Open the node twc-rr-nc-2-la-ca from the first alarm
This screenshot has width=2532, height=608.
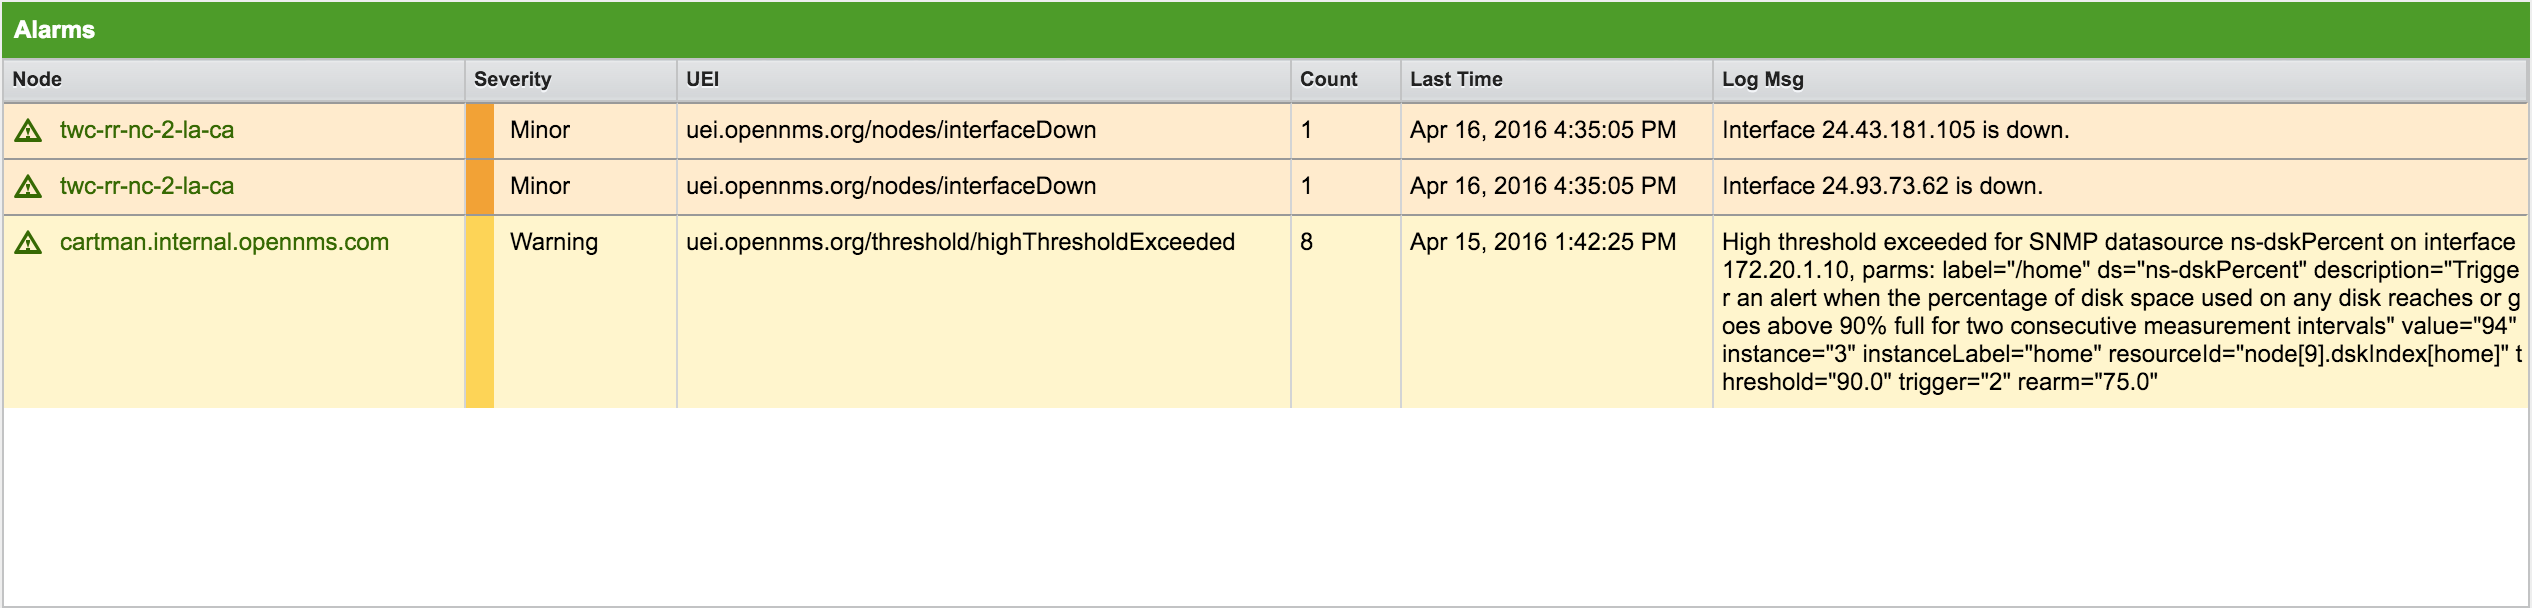point(146,129)
